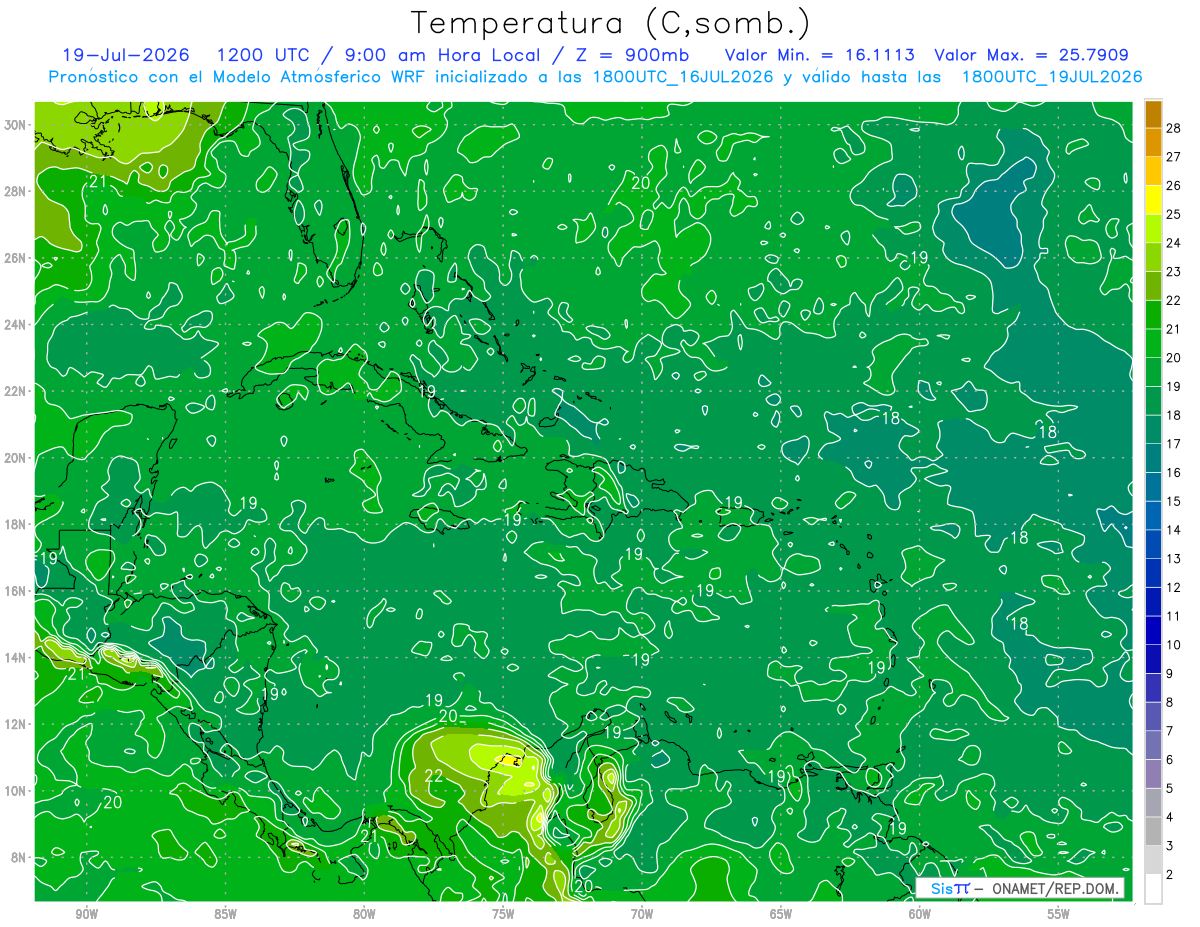Click the '30N' latitude label
The image size is (1200, 927).
pyautogui.click(x=16, y=124)
